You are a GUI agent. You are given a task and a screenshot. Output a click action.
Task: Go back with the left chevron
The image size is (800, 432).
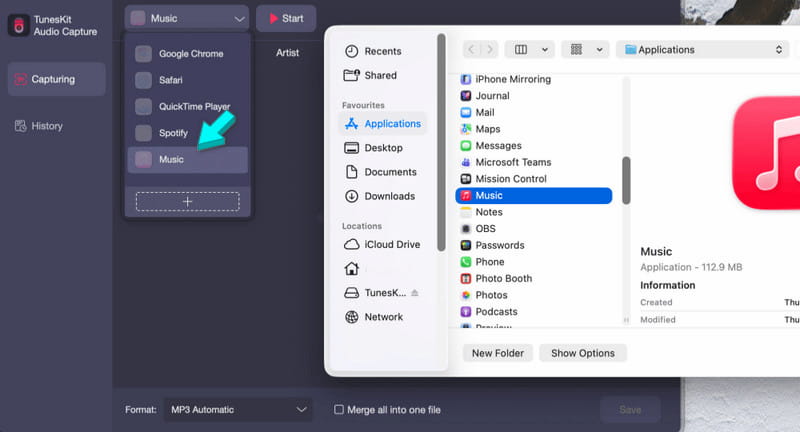click(471, 49)
